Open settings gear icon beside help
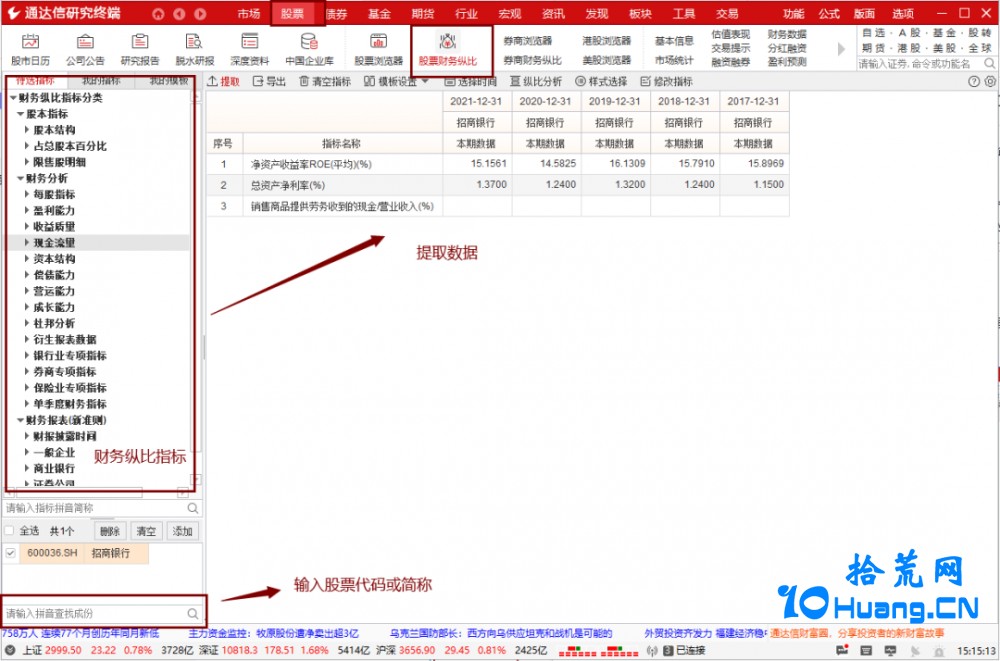Image resolution: width=1000 pixels, height=661 pixels. click(990, 81)
